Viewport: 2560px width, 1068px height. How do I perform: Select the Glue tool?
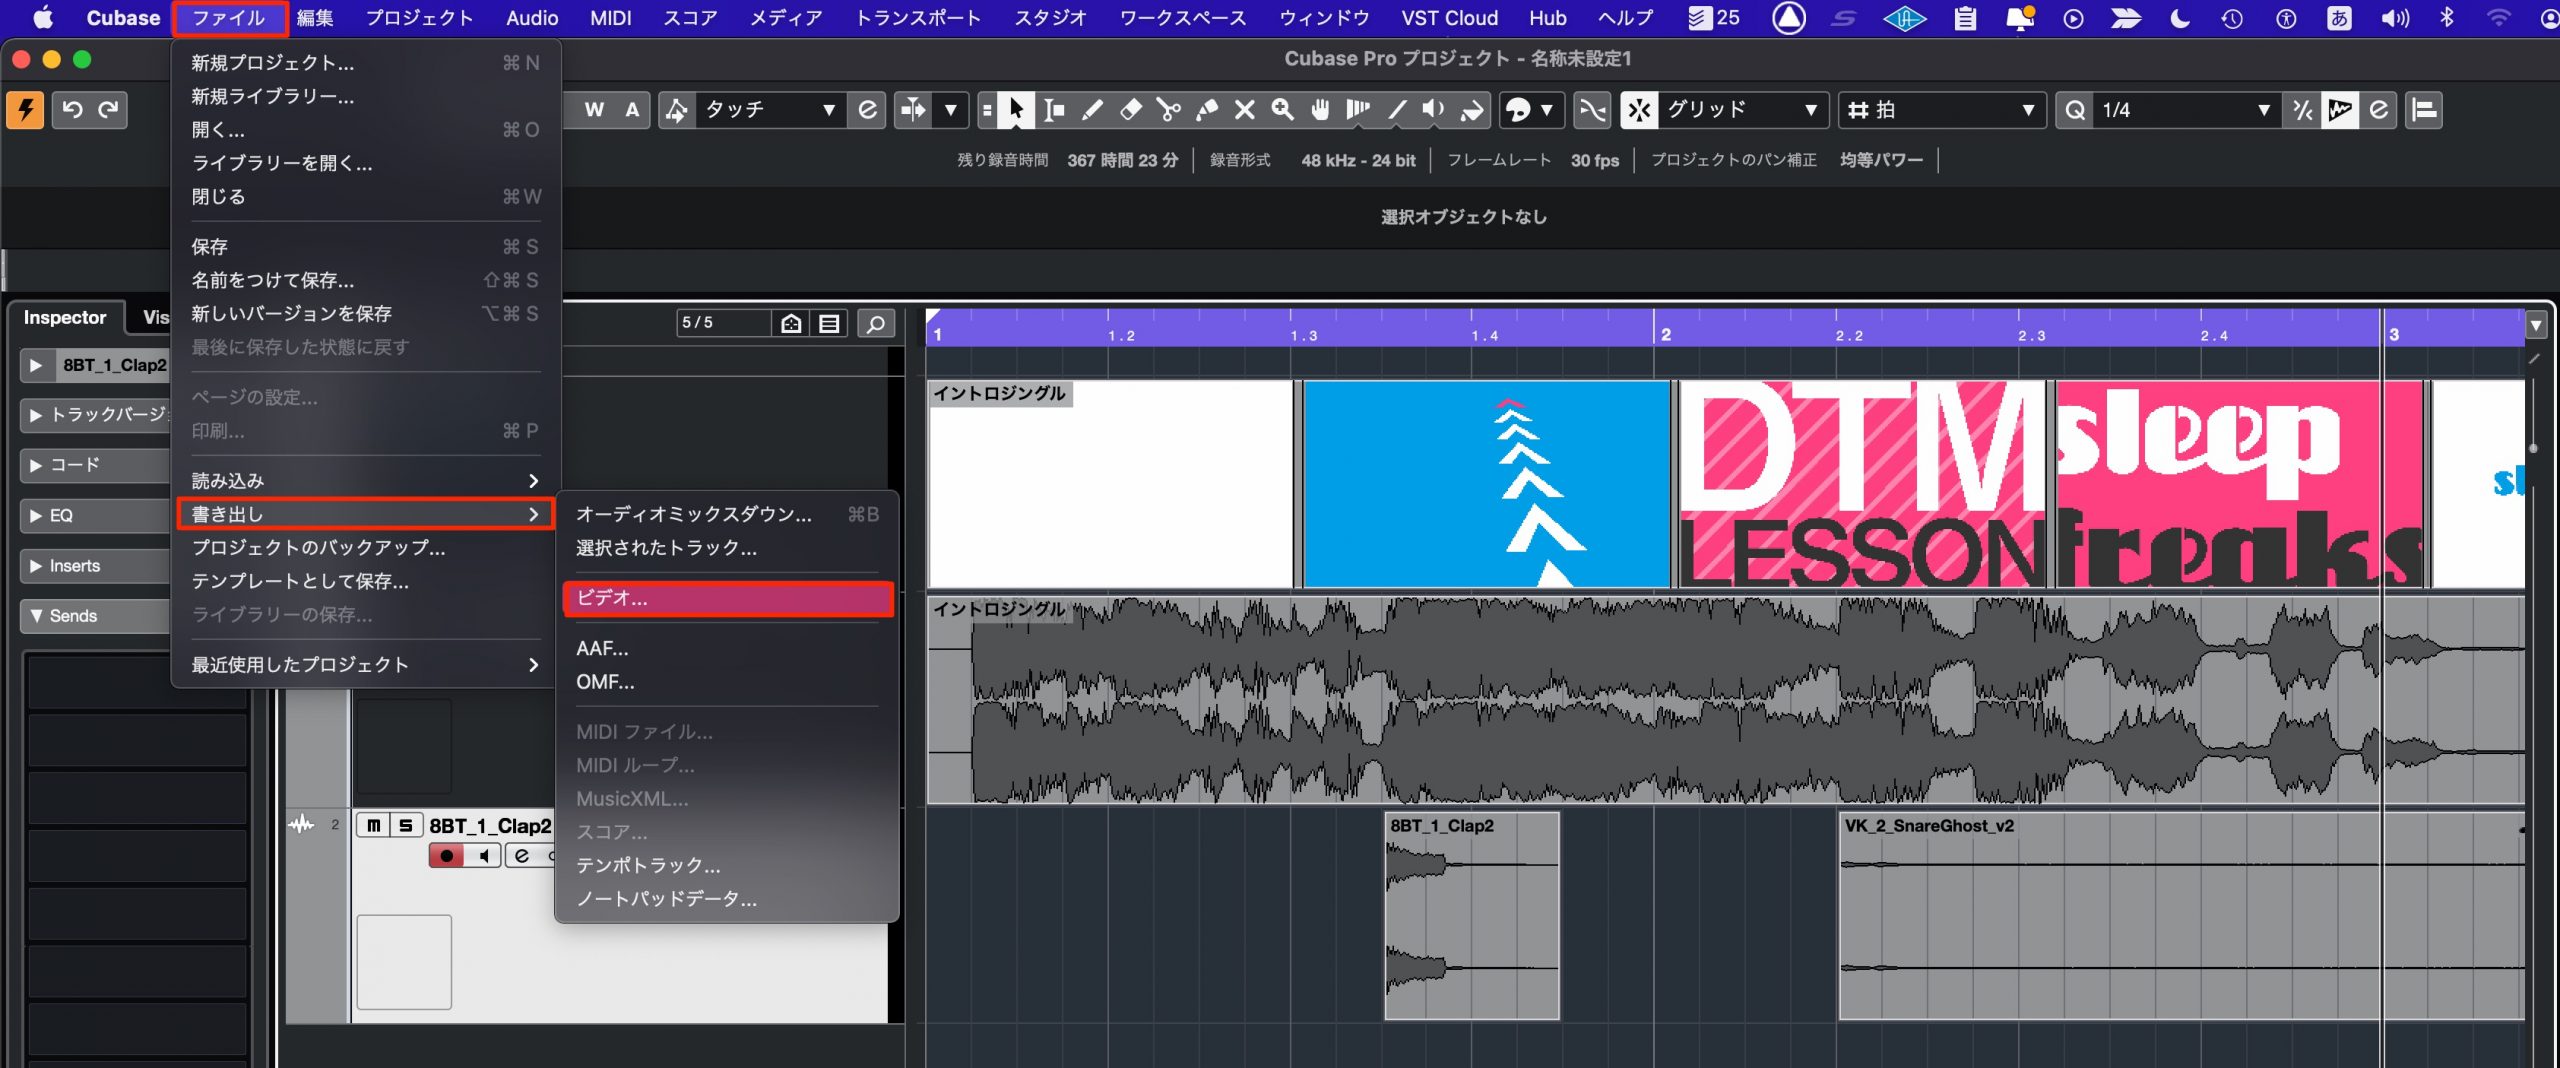click(1206, 110)
